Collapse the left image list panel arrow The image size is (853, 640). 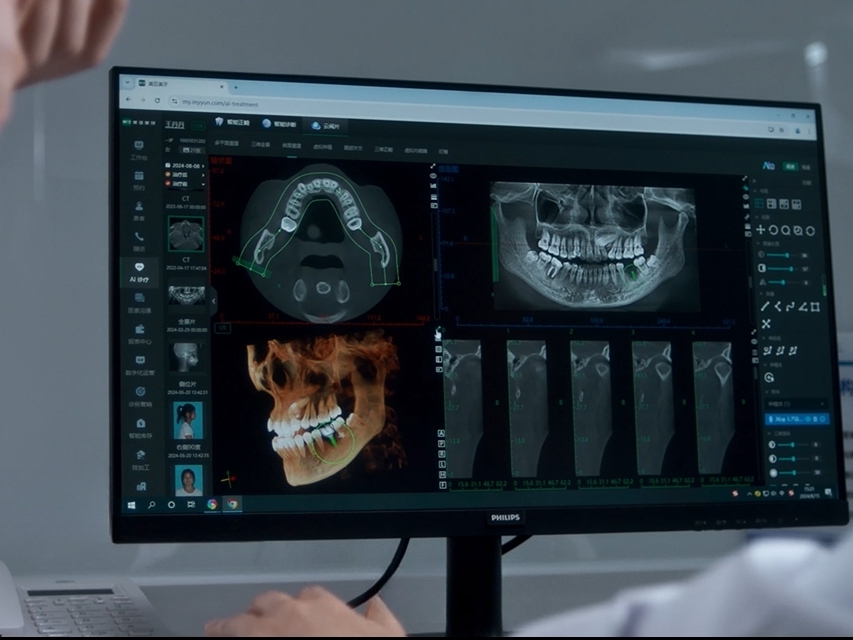tap(212, 299)
